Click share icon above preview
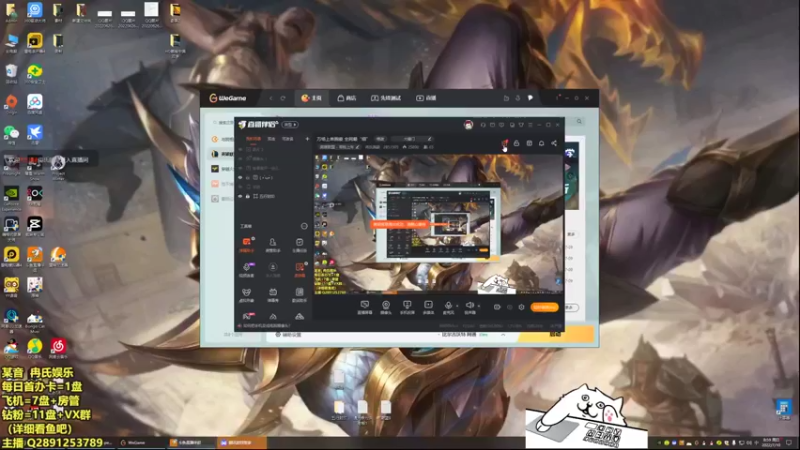The width and height of the screenshot is (800, 450). tap(554, 143)
